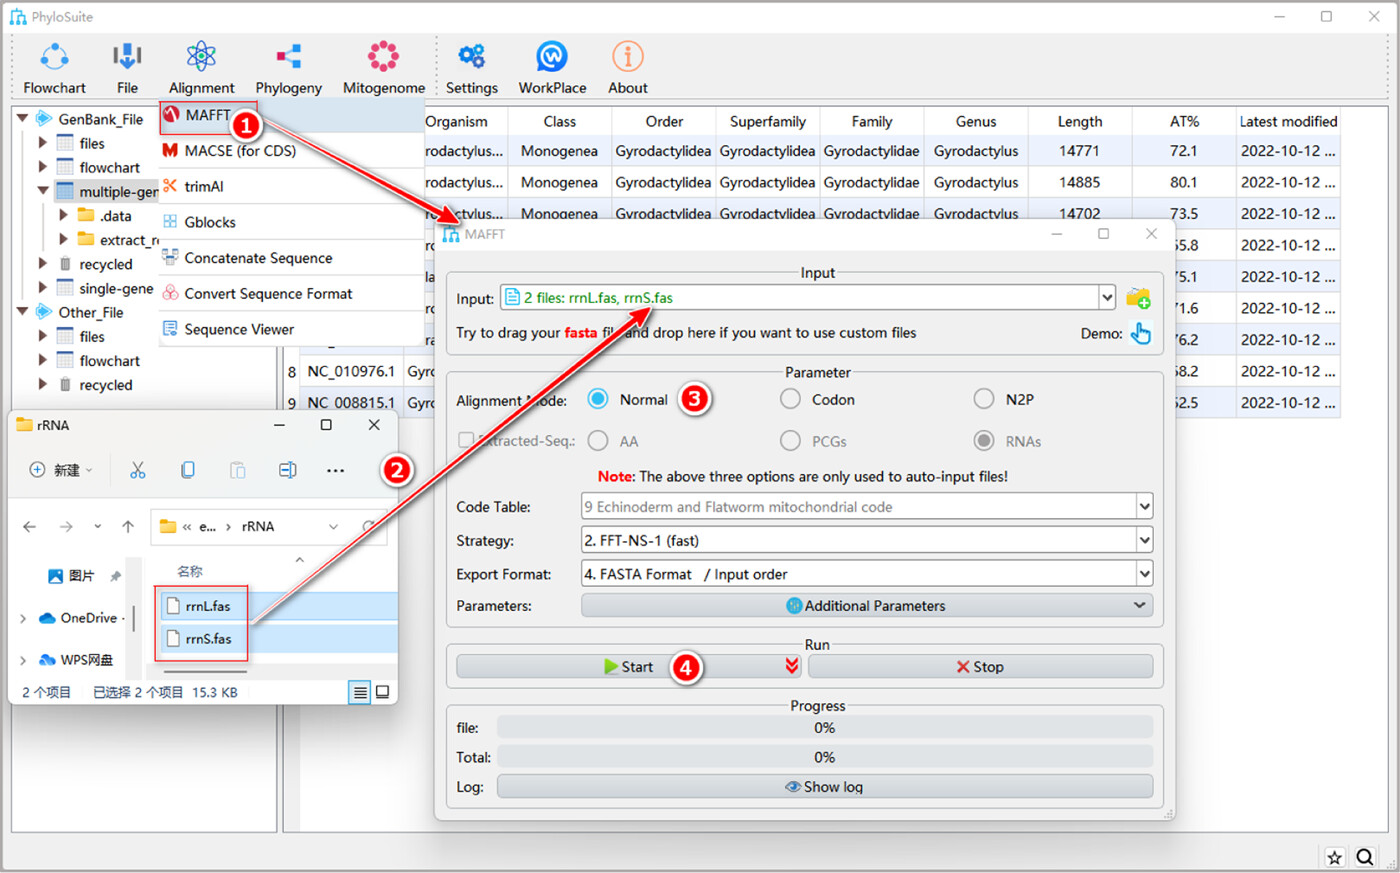Viewport: 1400px width, 873px height.
Task: Select the AA radio option
Action: pos(598,441)
